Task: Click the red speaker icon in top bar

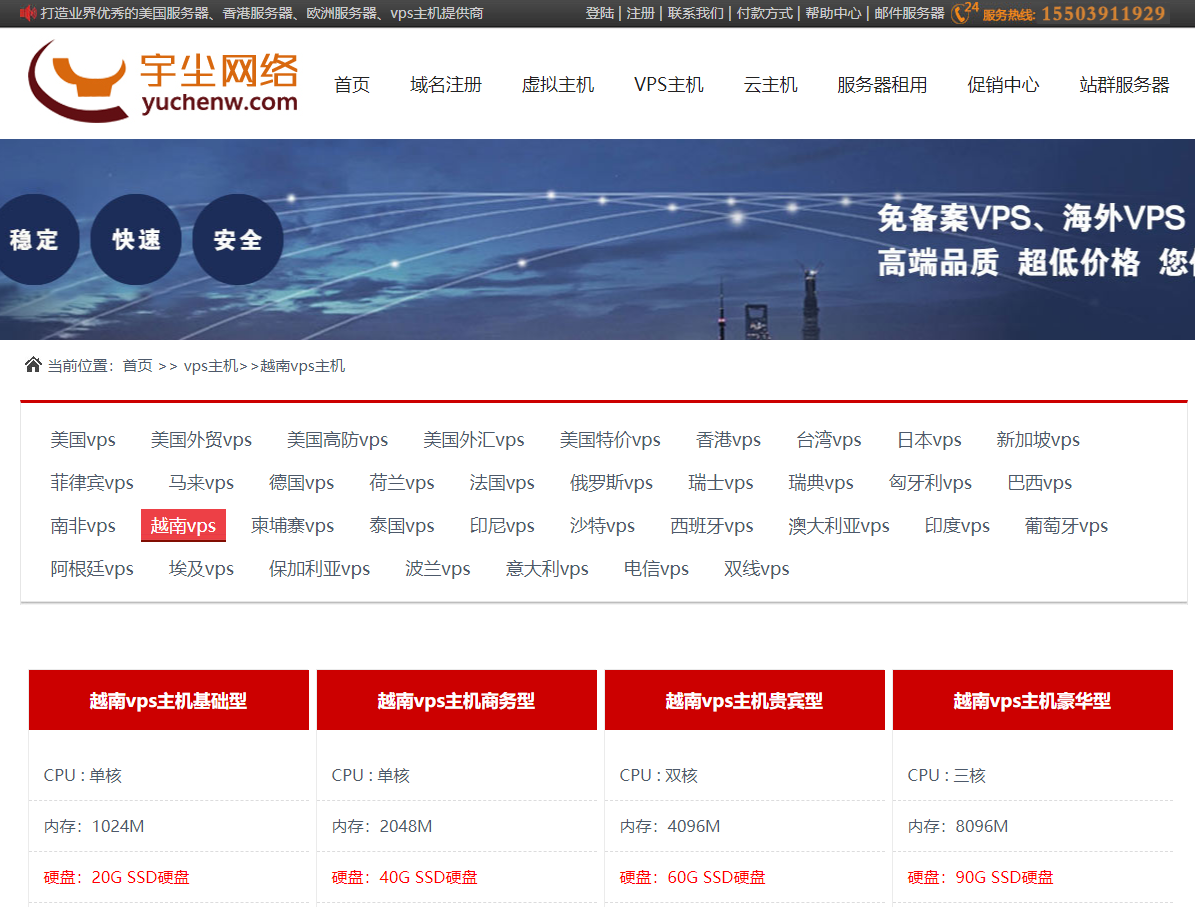Action: point(28,13)
